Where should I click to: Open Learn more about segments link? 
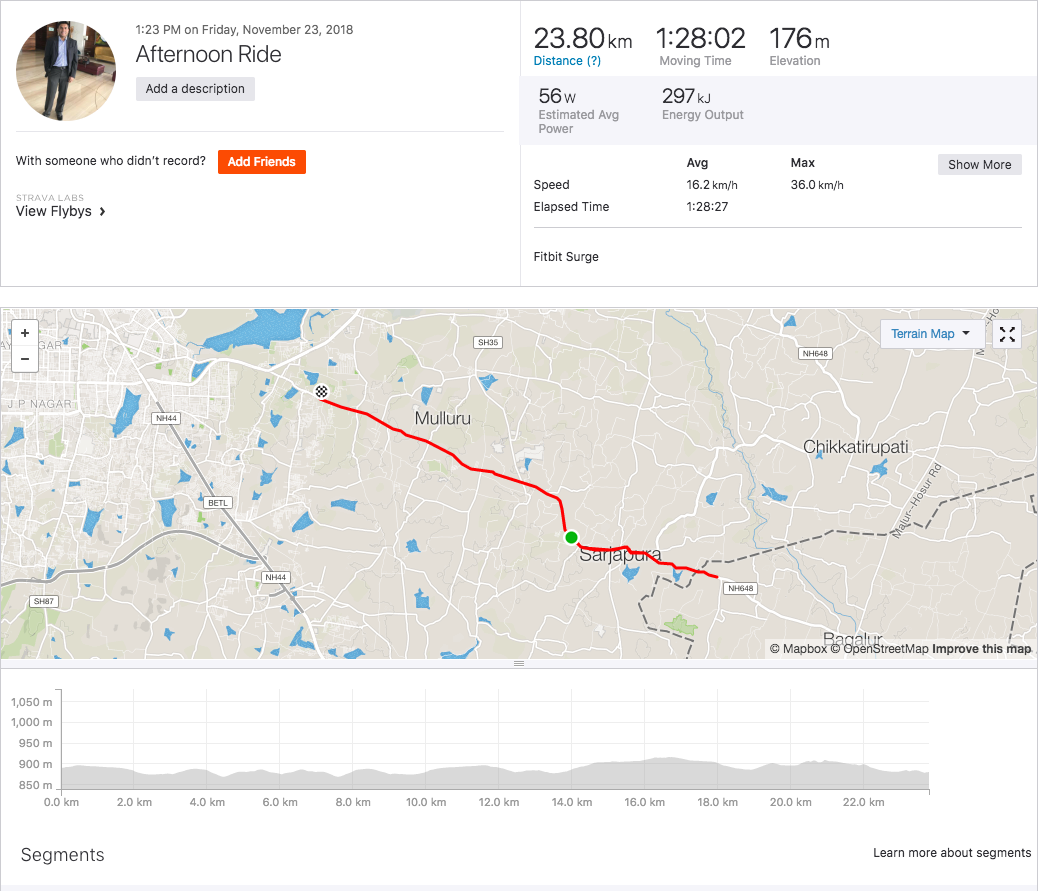[x=951, y=853]
